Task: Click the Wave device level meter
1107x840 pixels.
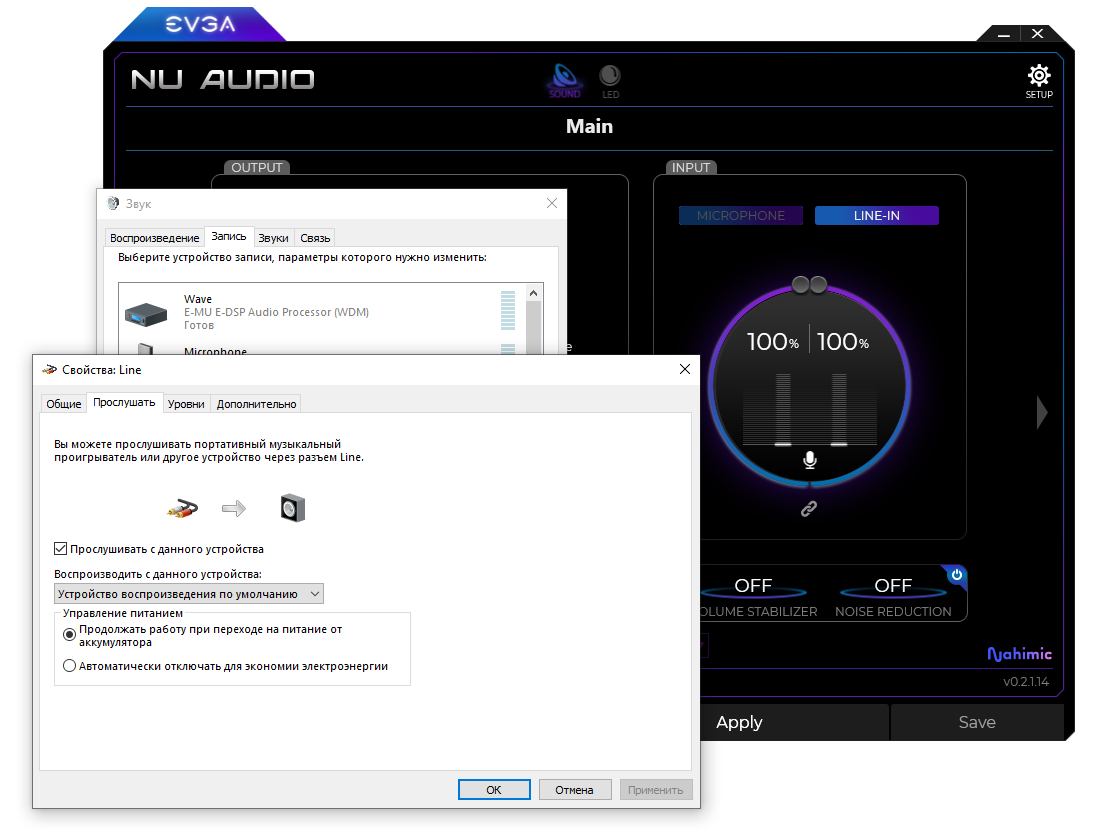Action: pyautogui.click(x=508, y=311)
